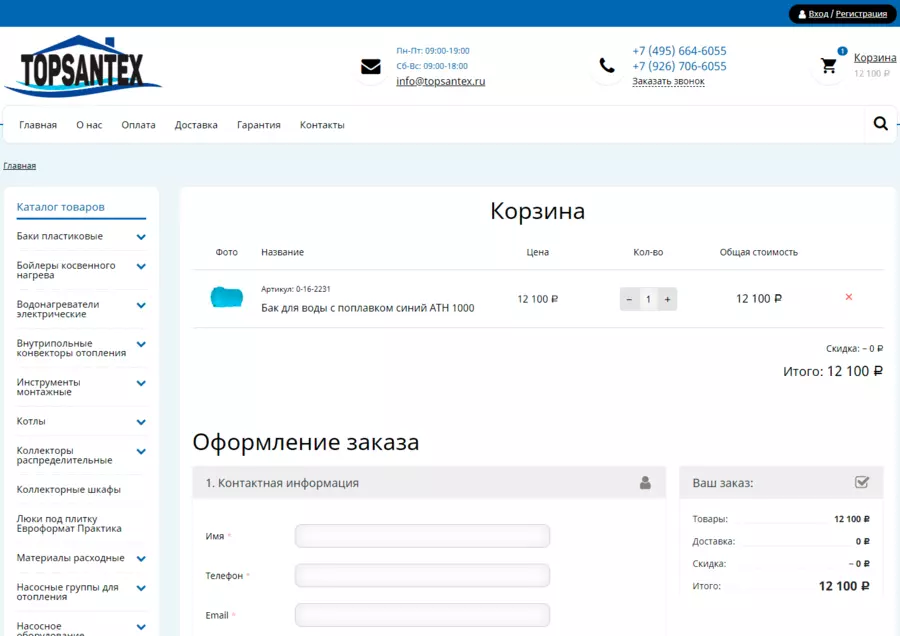Click the Email input field

tap(422, 615)
